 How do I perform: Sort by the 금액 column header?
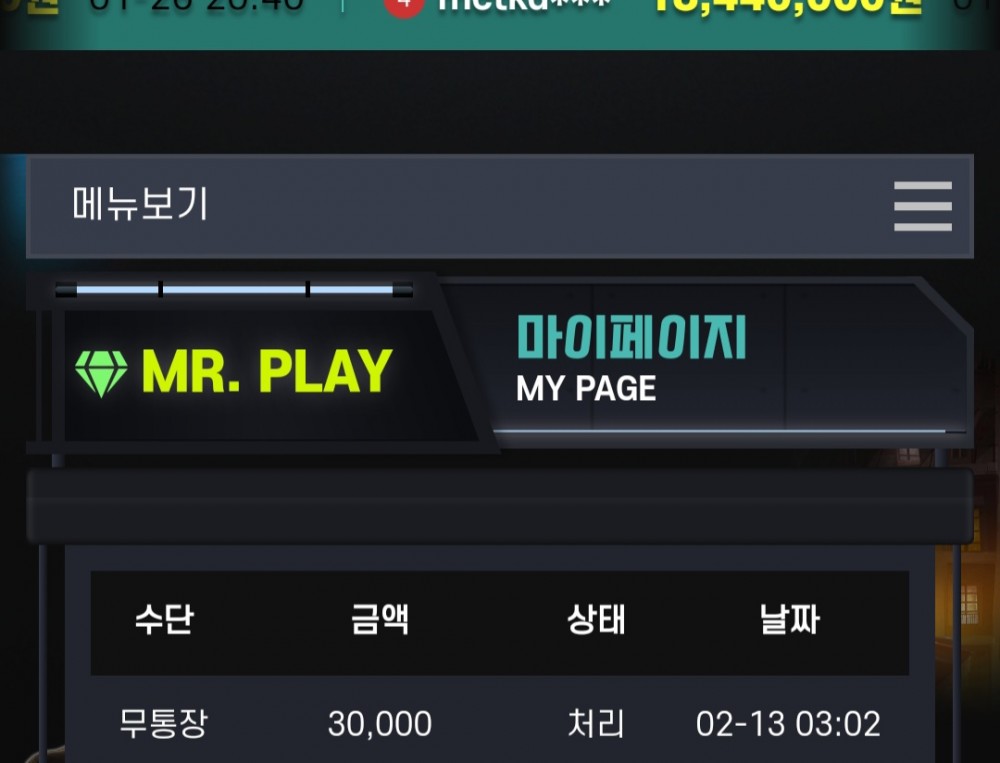pos(380,619)
